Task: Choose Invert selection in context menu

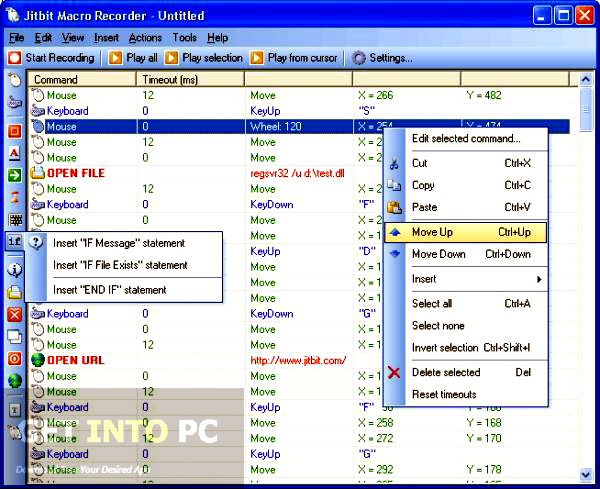Action: pos(466,348)
